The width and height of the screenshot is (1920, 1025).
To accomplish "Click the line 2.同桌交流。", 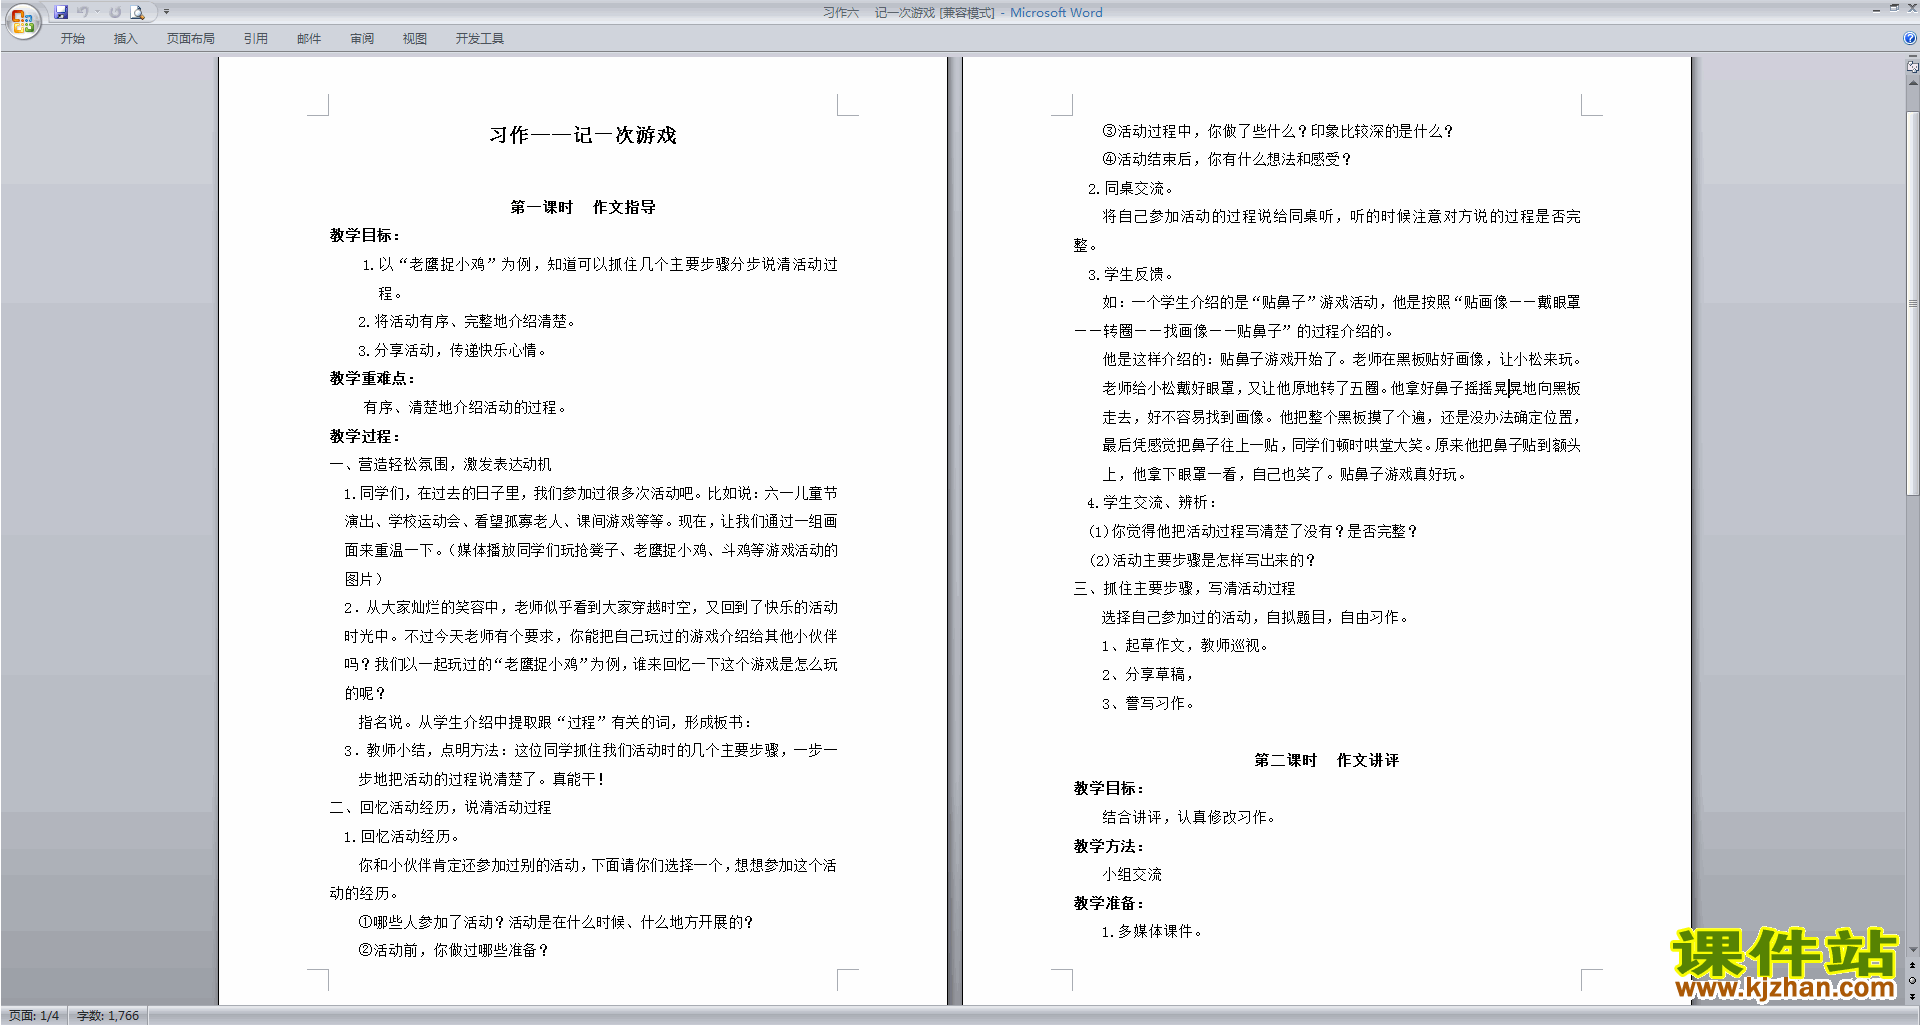I will 1130,188.
